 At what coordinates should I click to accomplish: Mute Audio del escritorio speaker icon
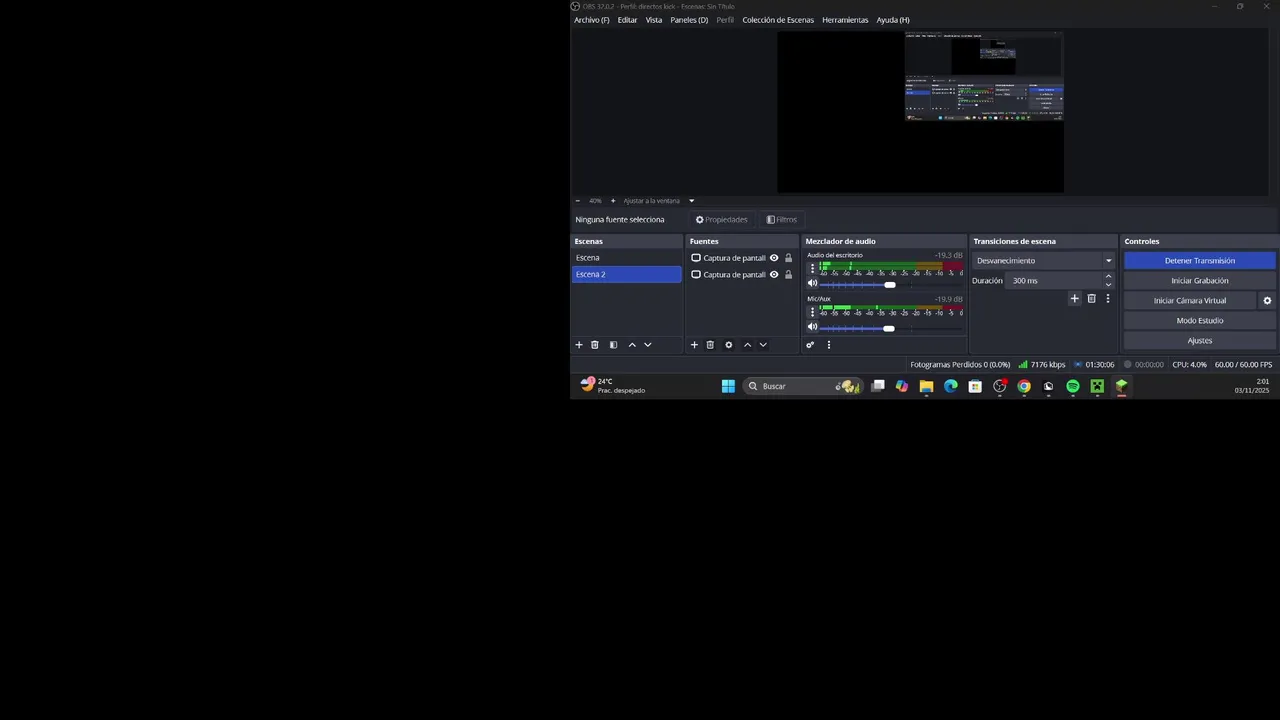(x=812, y=284)
